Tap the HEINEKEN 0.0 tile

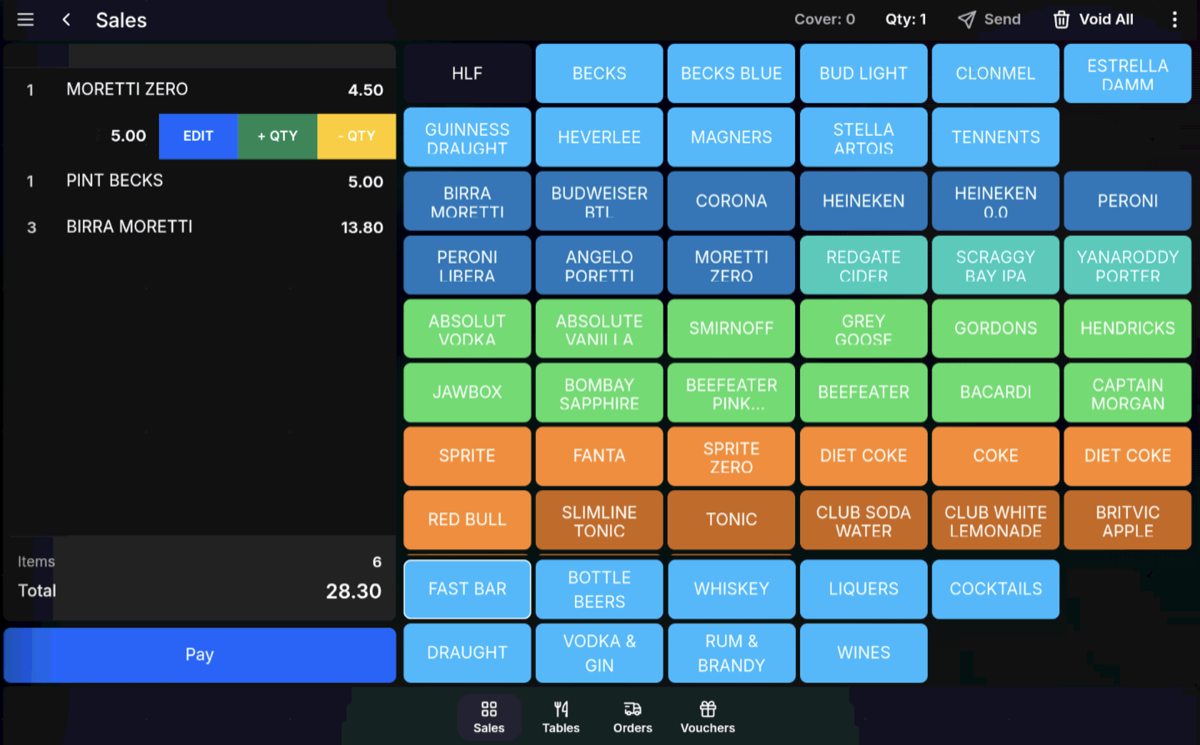[995, 201]
